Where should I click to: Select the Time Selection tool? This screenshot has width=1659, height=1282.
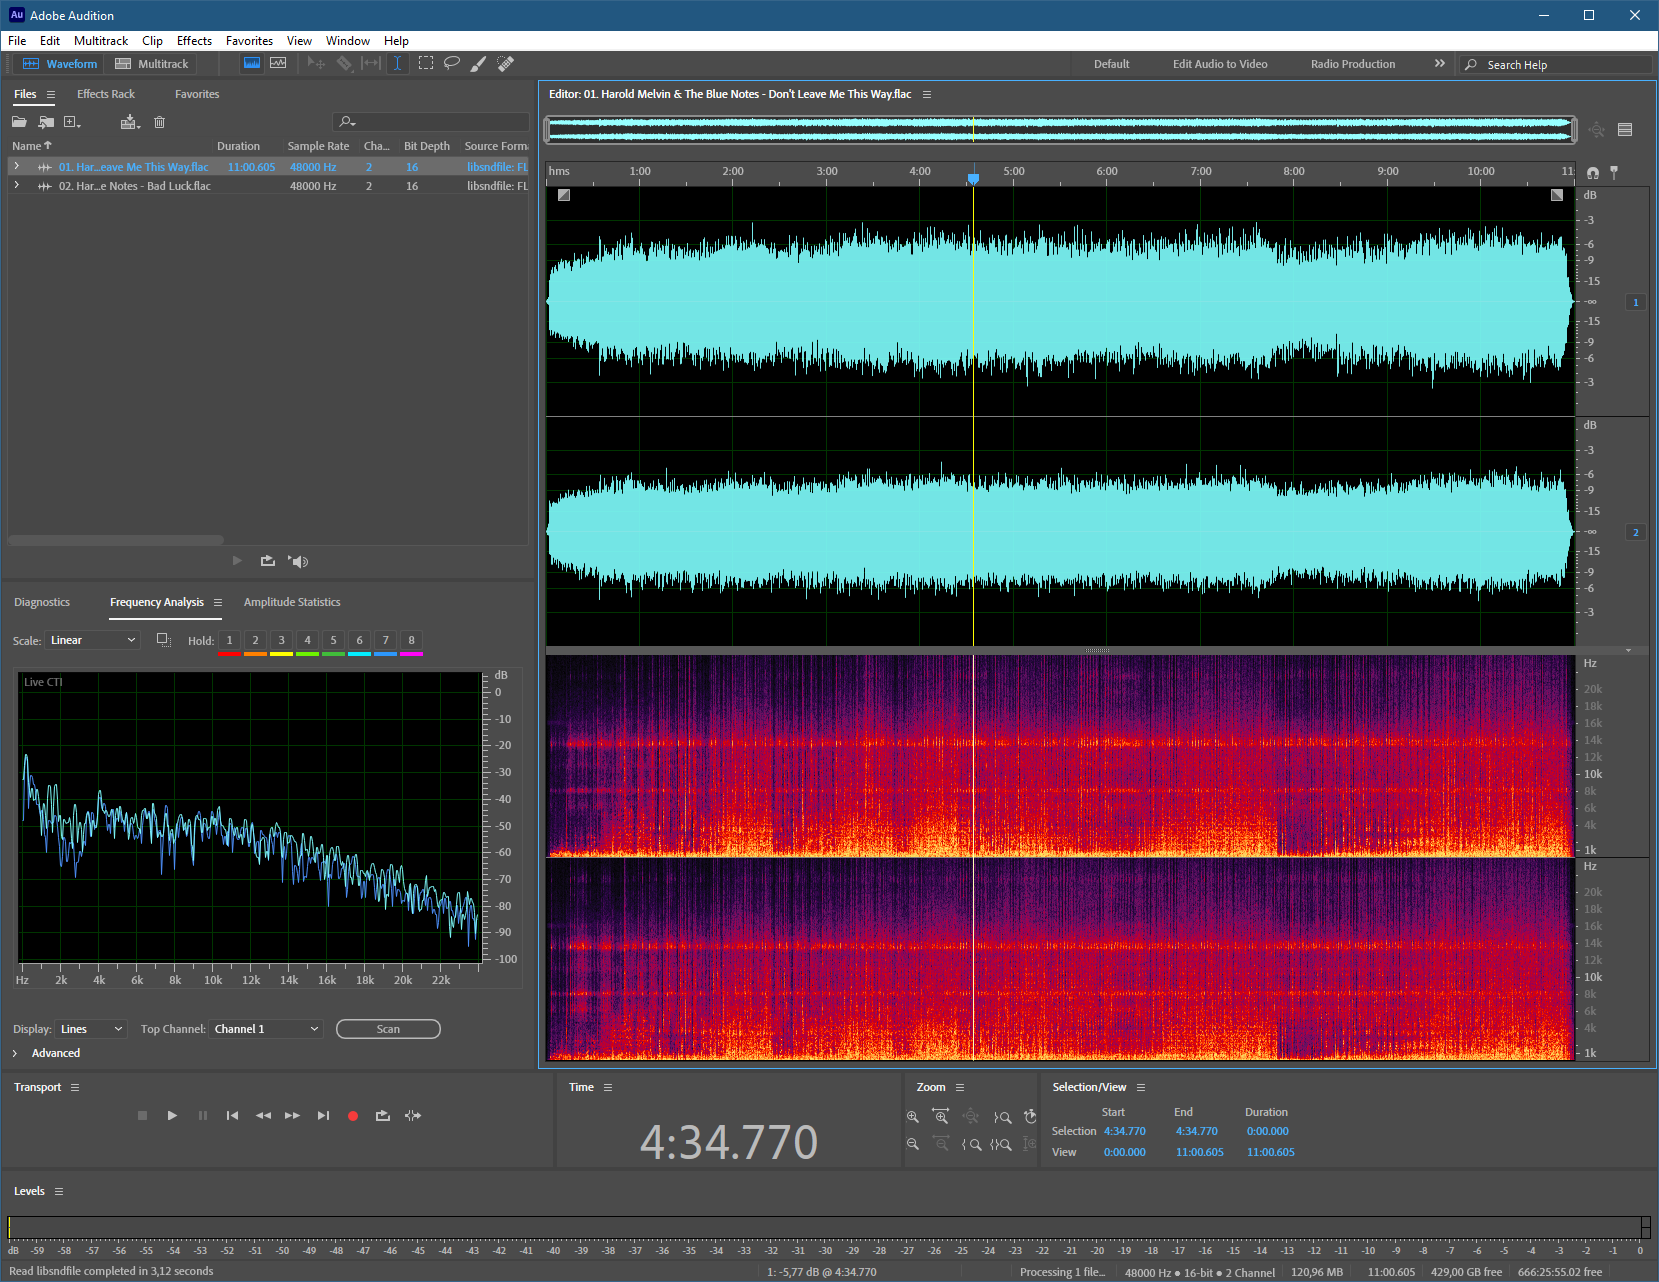397,63
